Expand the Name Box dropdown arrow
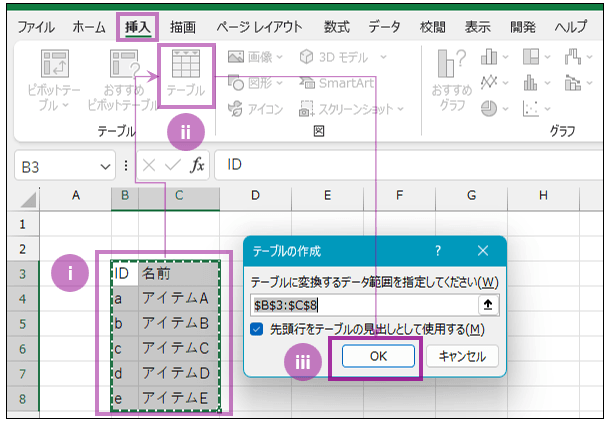The width and height of the screenshot is (611, 427). pyautogui.click(x=105, y=167)
